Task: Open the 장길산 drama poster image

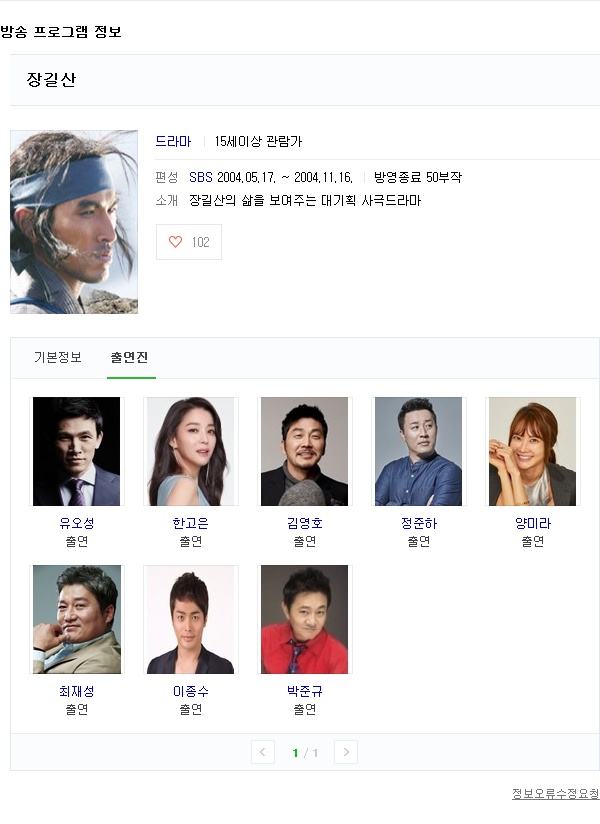Action: click(x=74, y=222)
